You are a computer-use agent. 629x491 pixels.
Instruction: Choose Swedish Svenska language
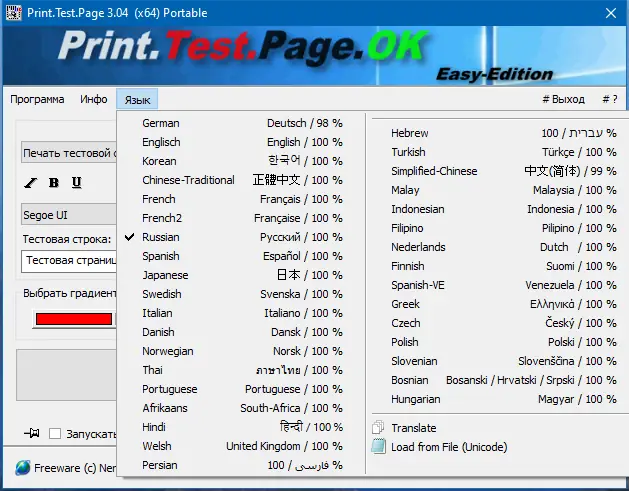pyautogui.click(x=242, y=294)
